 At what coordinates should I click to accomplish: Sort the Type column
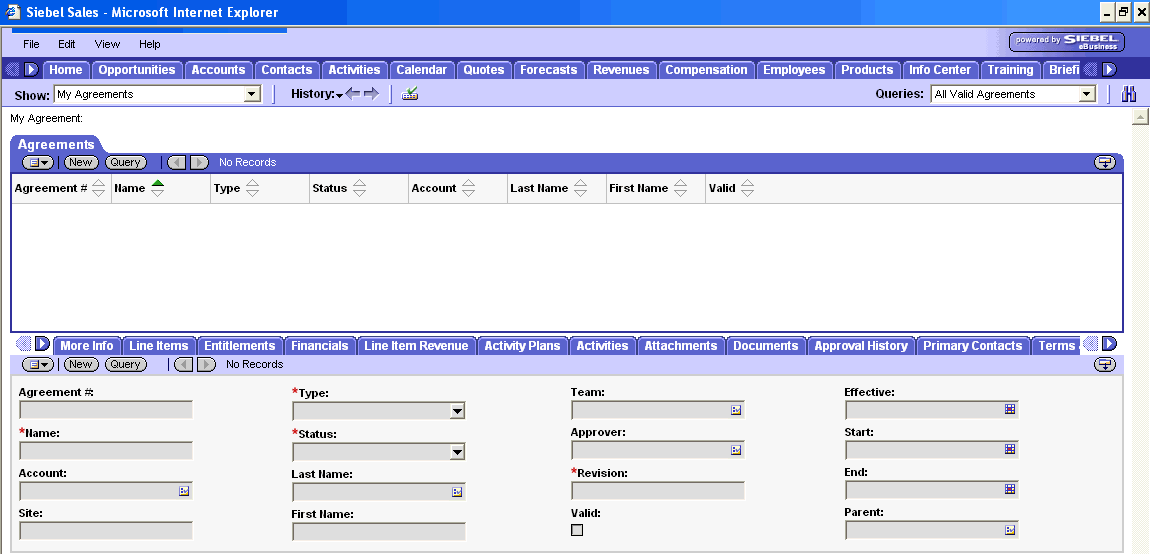click(252, 188)
